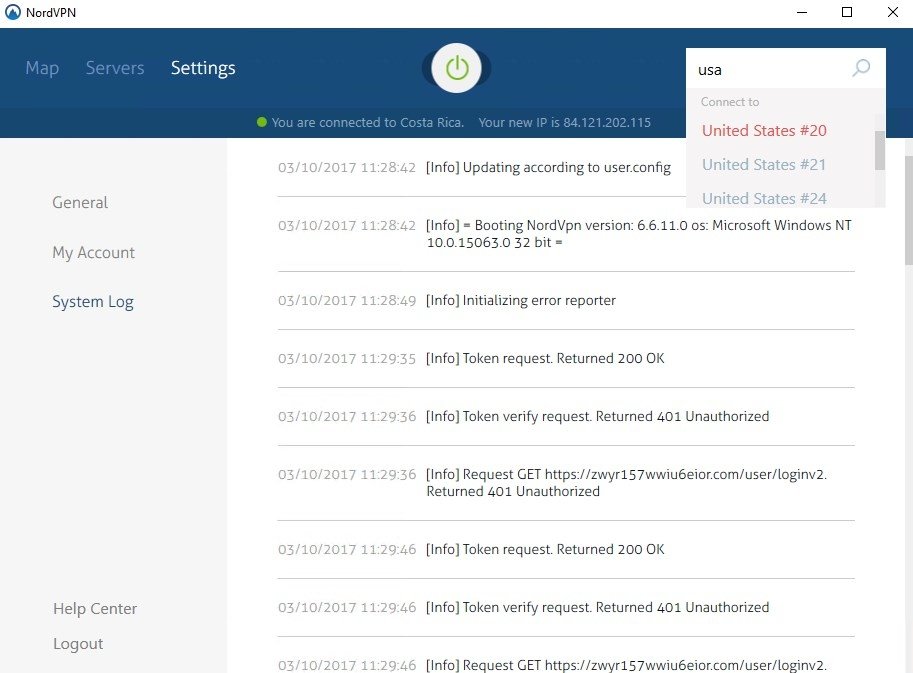Select My Account section

click(x=93, y=253)
